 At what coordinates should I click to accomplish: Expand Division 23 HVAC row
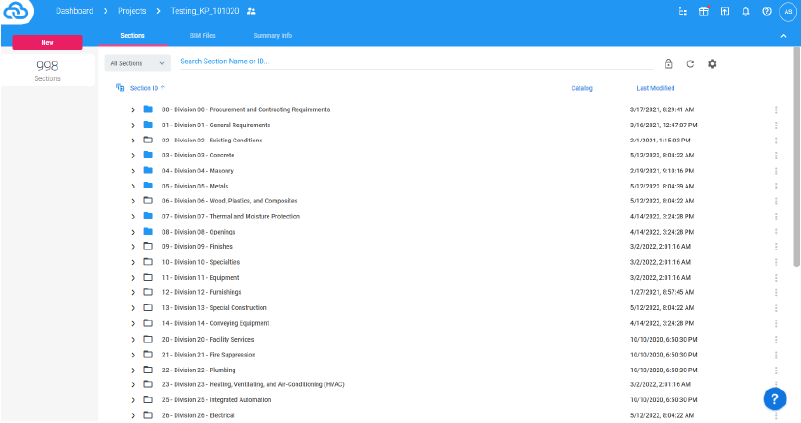point(133,385)
